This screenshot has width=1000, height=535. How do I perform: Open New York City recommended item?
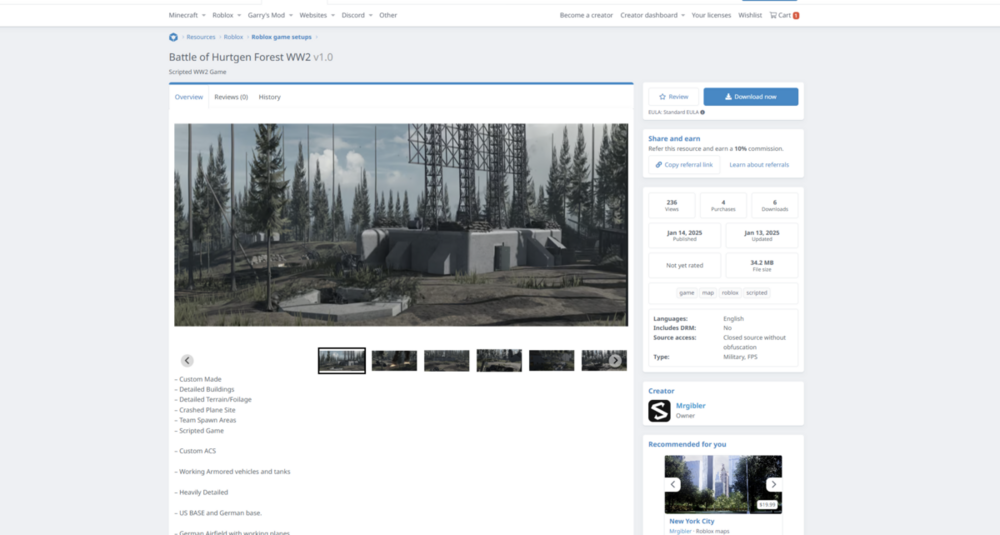[691, 521]
